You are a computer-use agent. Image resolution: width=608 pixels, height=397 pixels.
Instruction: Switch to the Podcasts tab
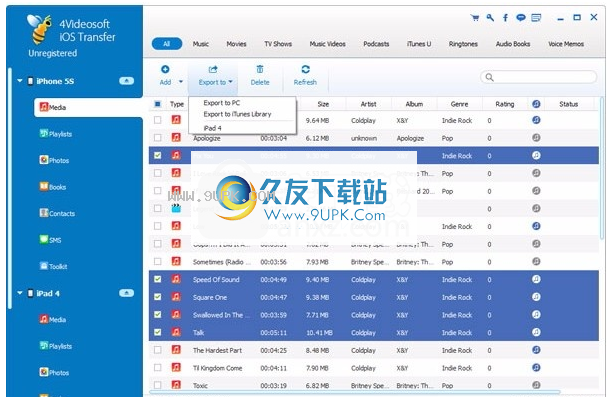coord(376,44)
